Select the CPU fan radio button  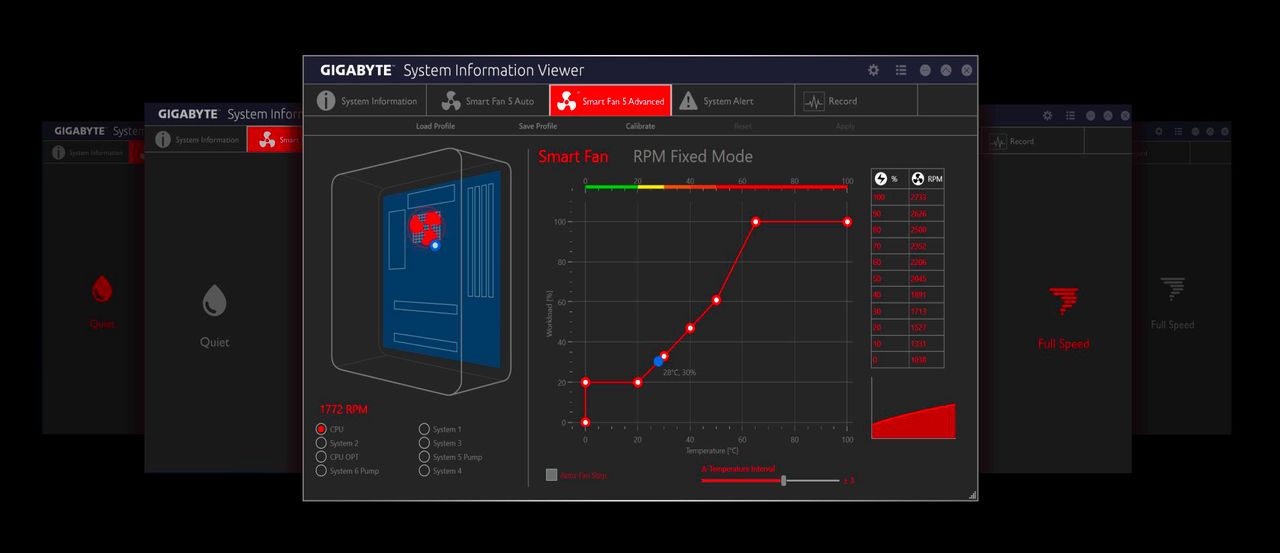pyautogui.click(x=321, y=429)
